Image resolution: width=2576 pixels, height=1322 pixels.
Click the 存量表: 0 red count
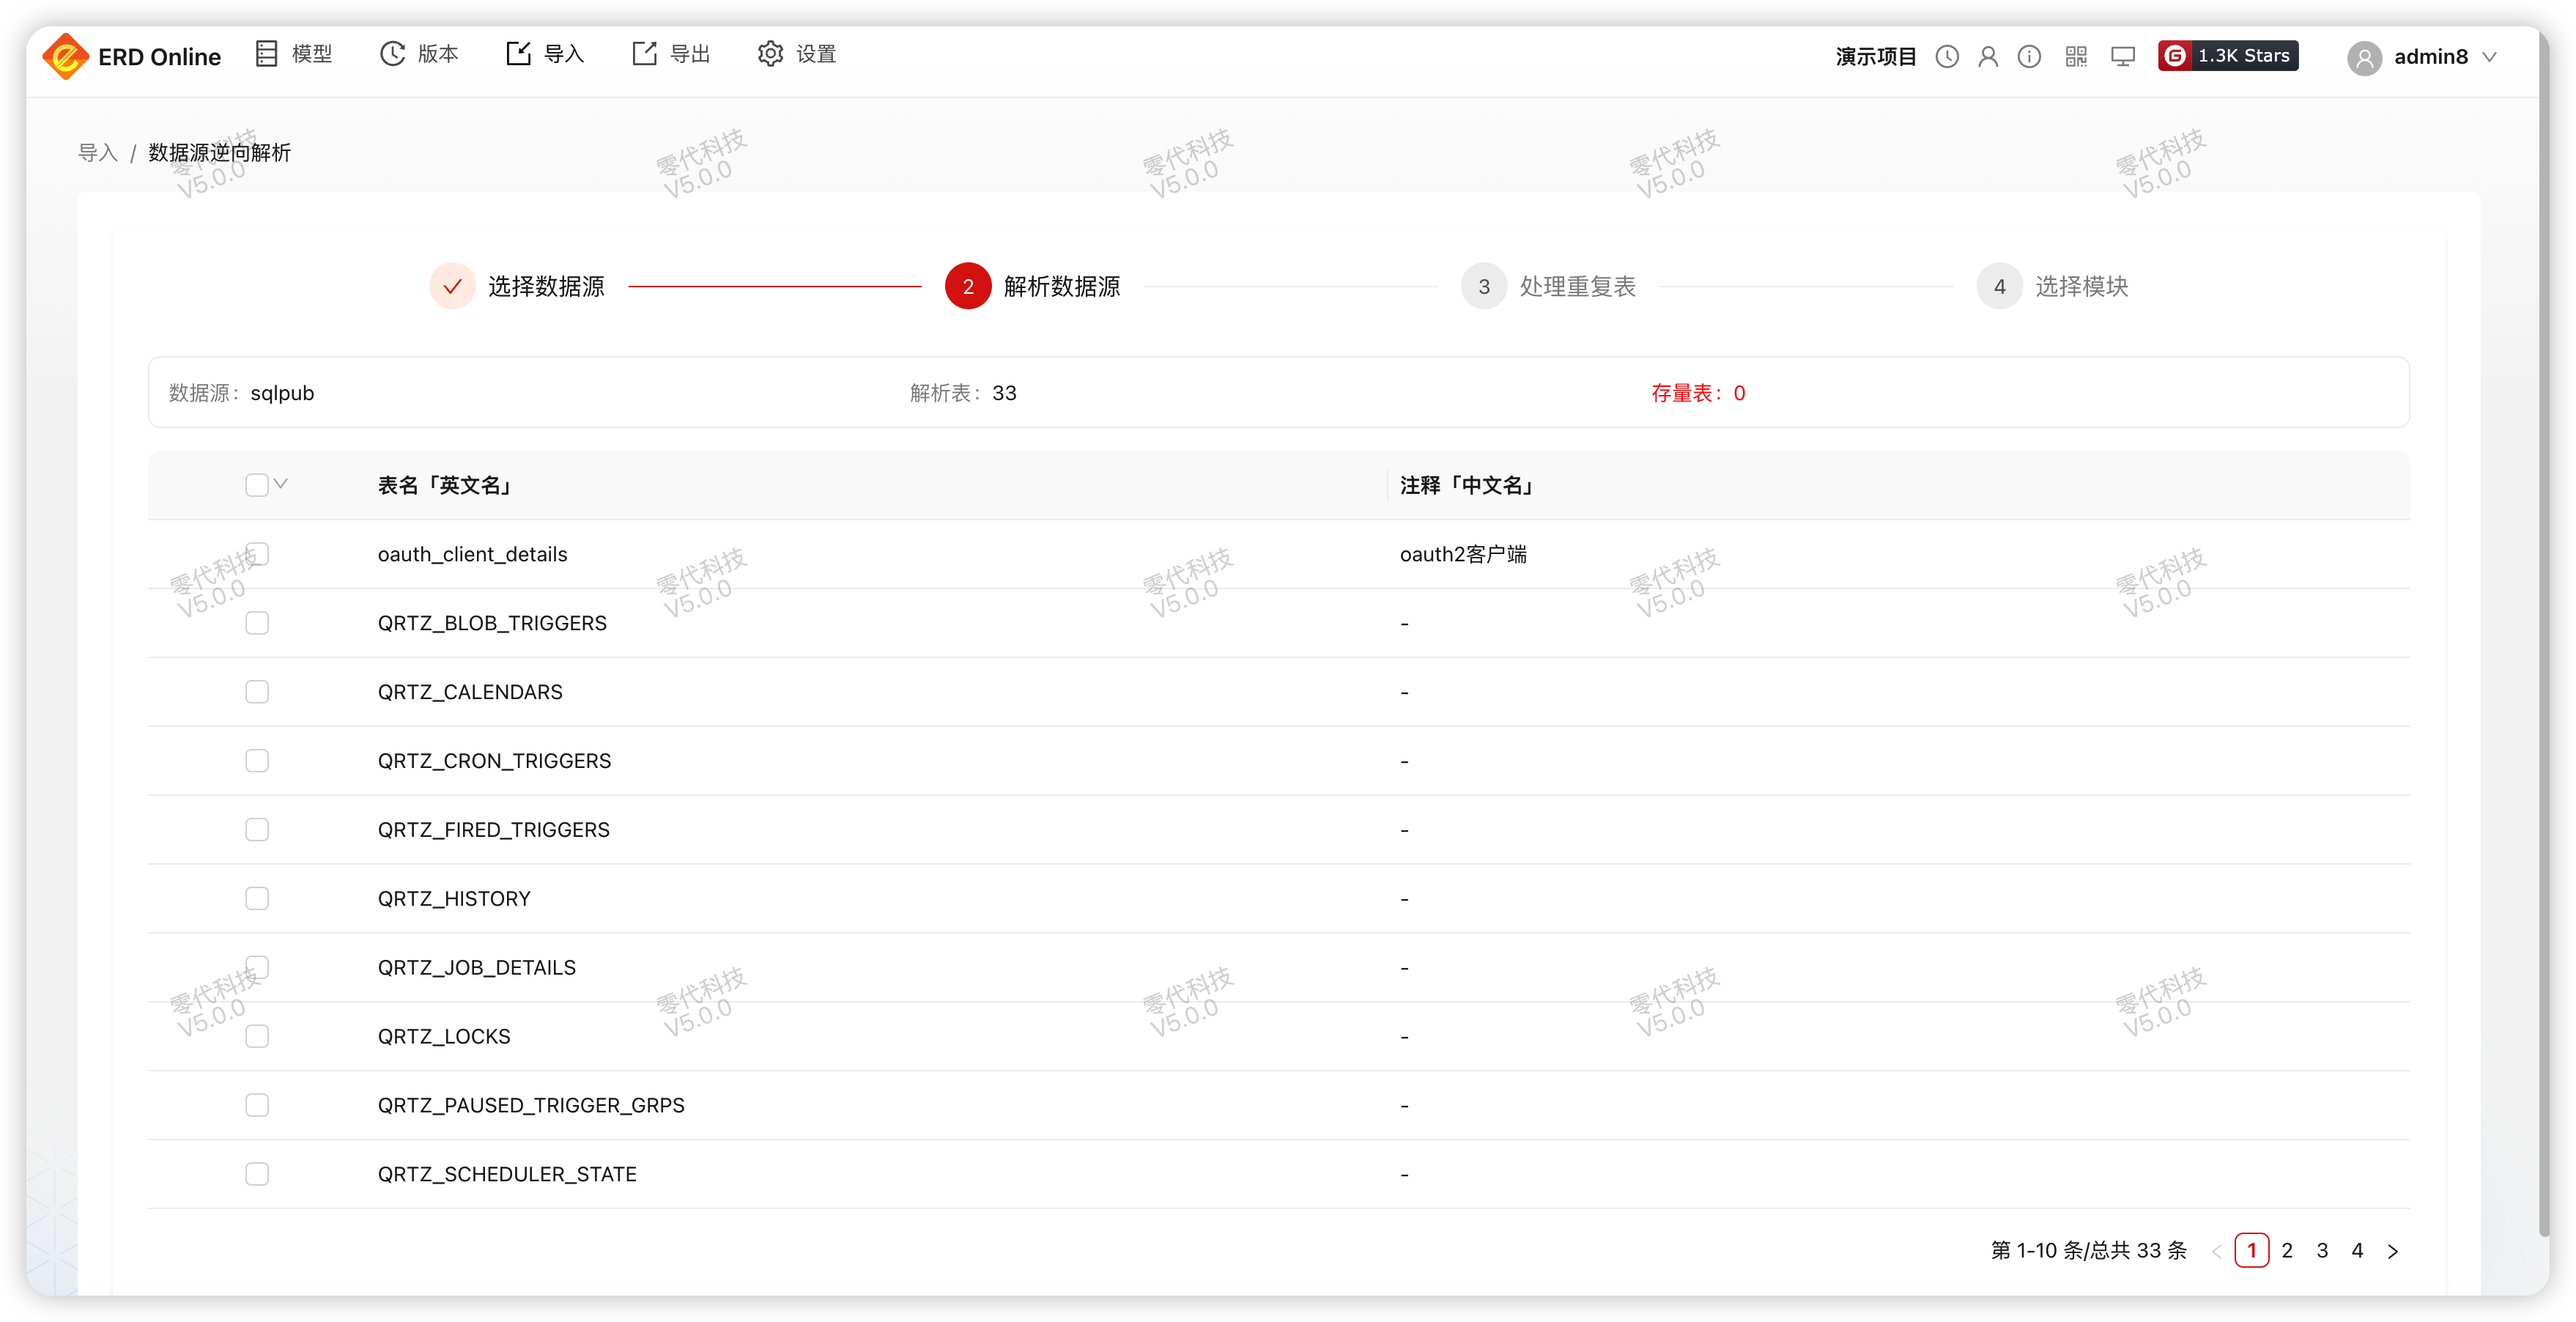[x=1698, y=393]
